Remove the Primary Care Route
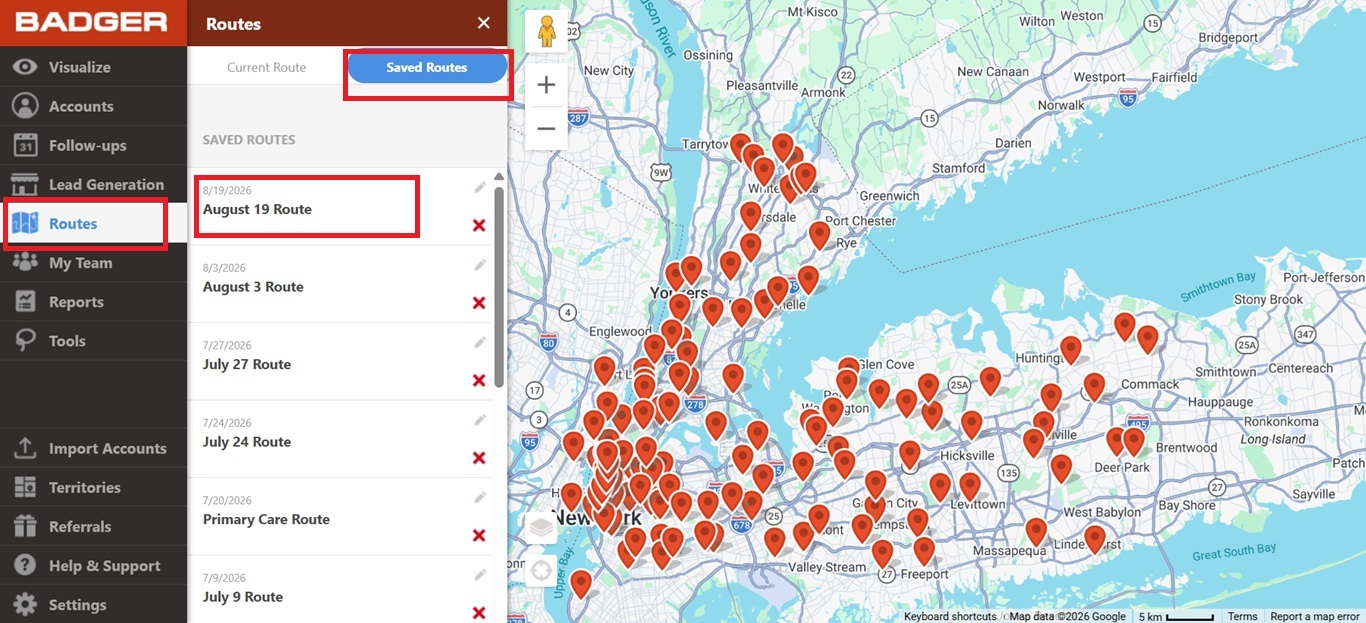Image resolution: width=1366 pixels, height=623 pixels. (x=479, y=536)
